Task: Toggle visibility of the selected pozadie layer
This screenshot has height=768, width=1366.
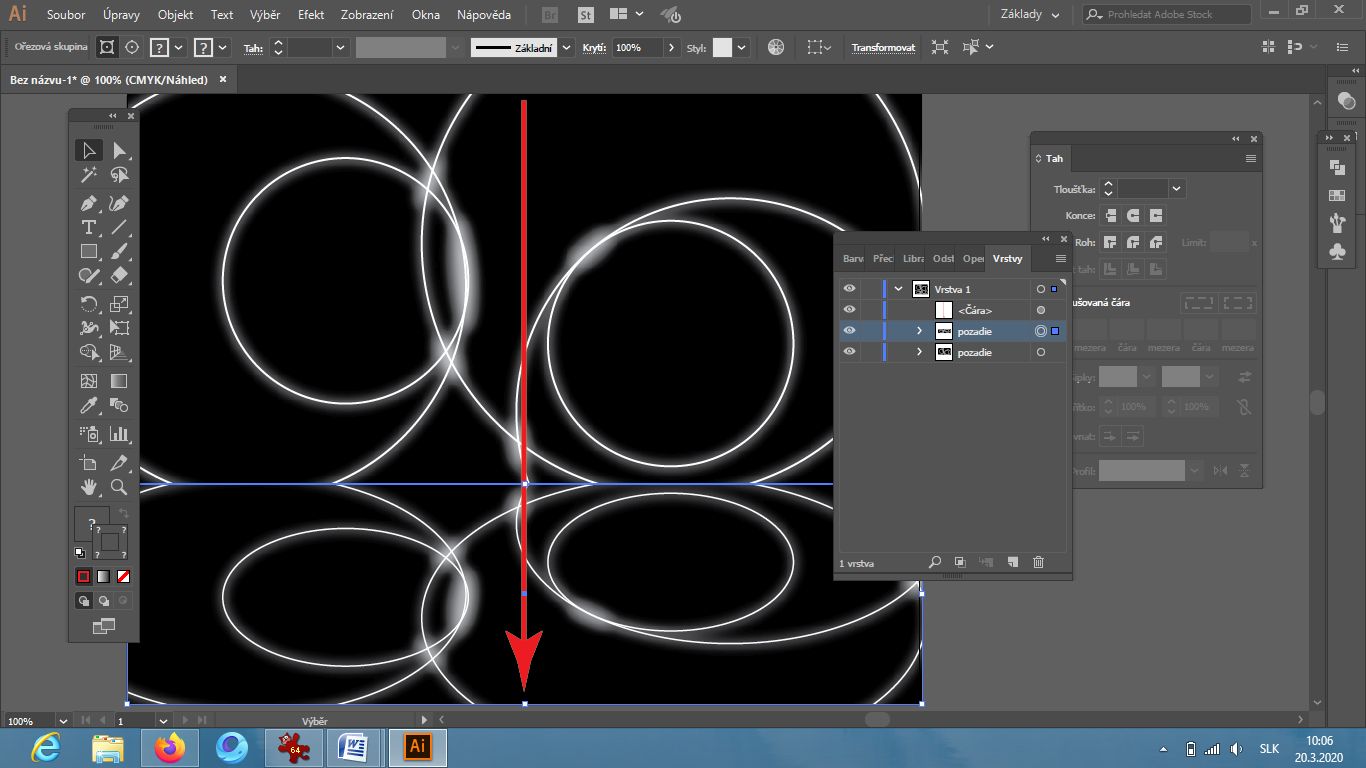Action: (x=849, y=331)
